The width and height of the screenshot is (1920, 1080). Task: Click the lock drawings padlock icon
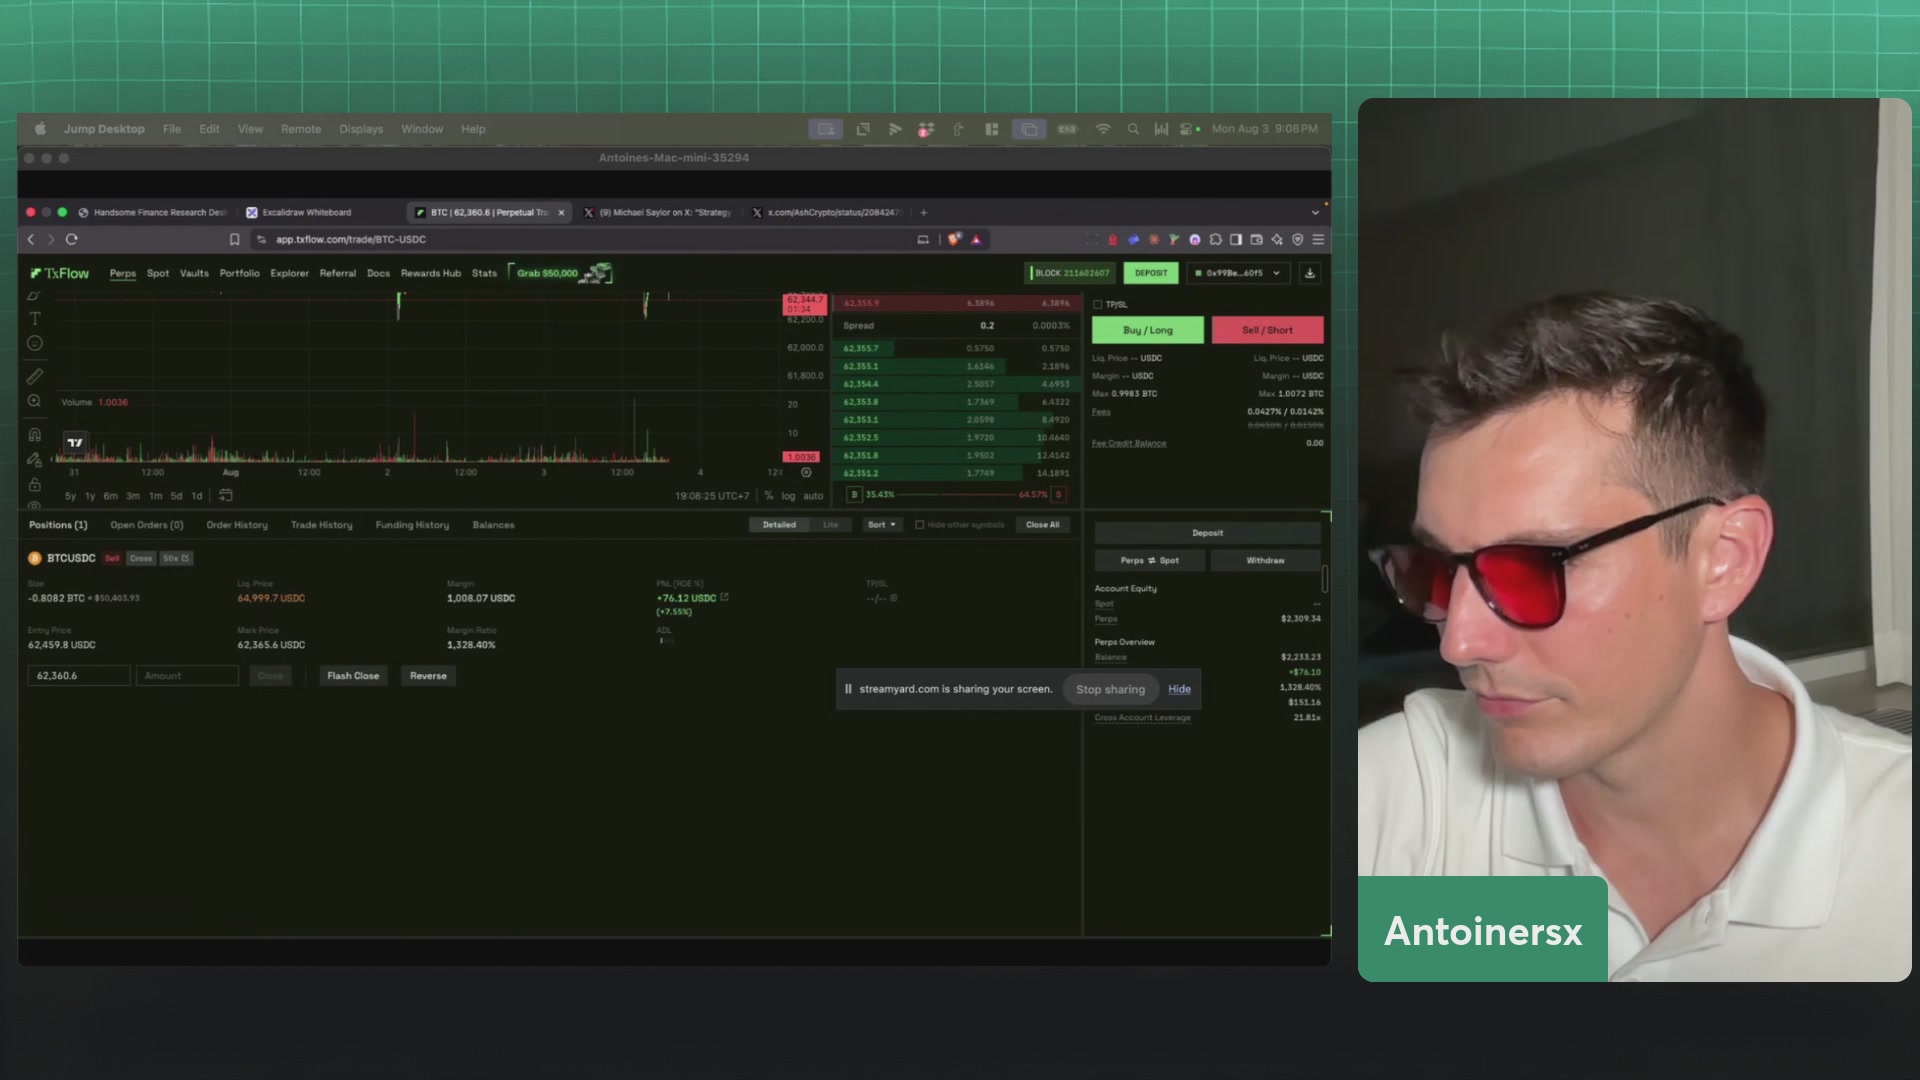(35, 485)
